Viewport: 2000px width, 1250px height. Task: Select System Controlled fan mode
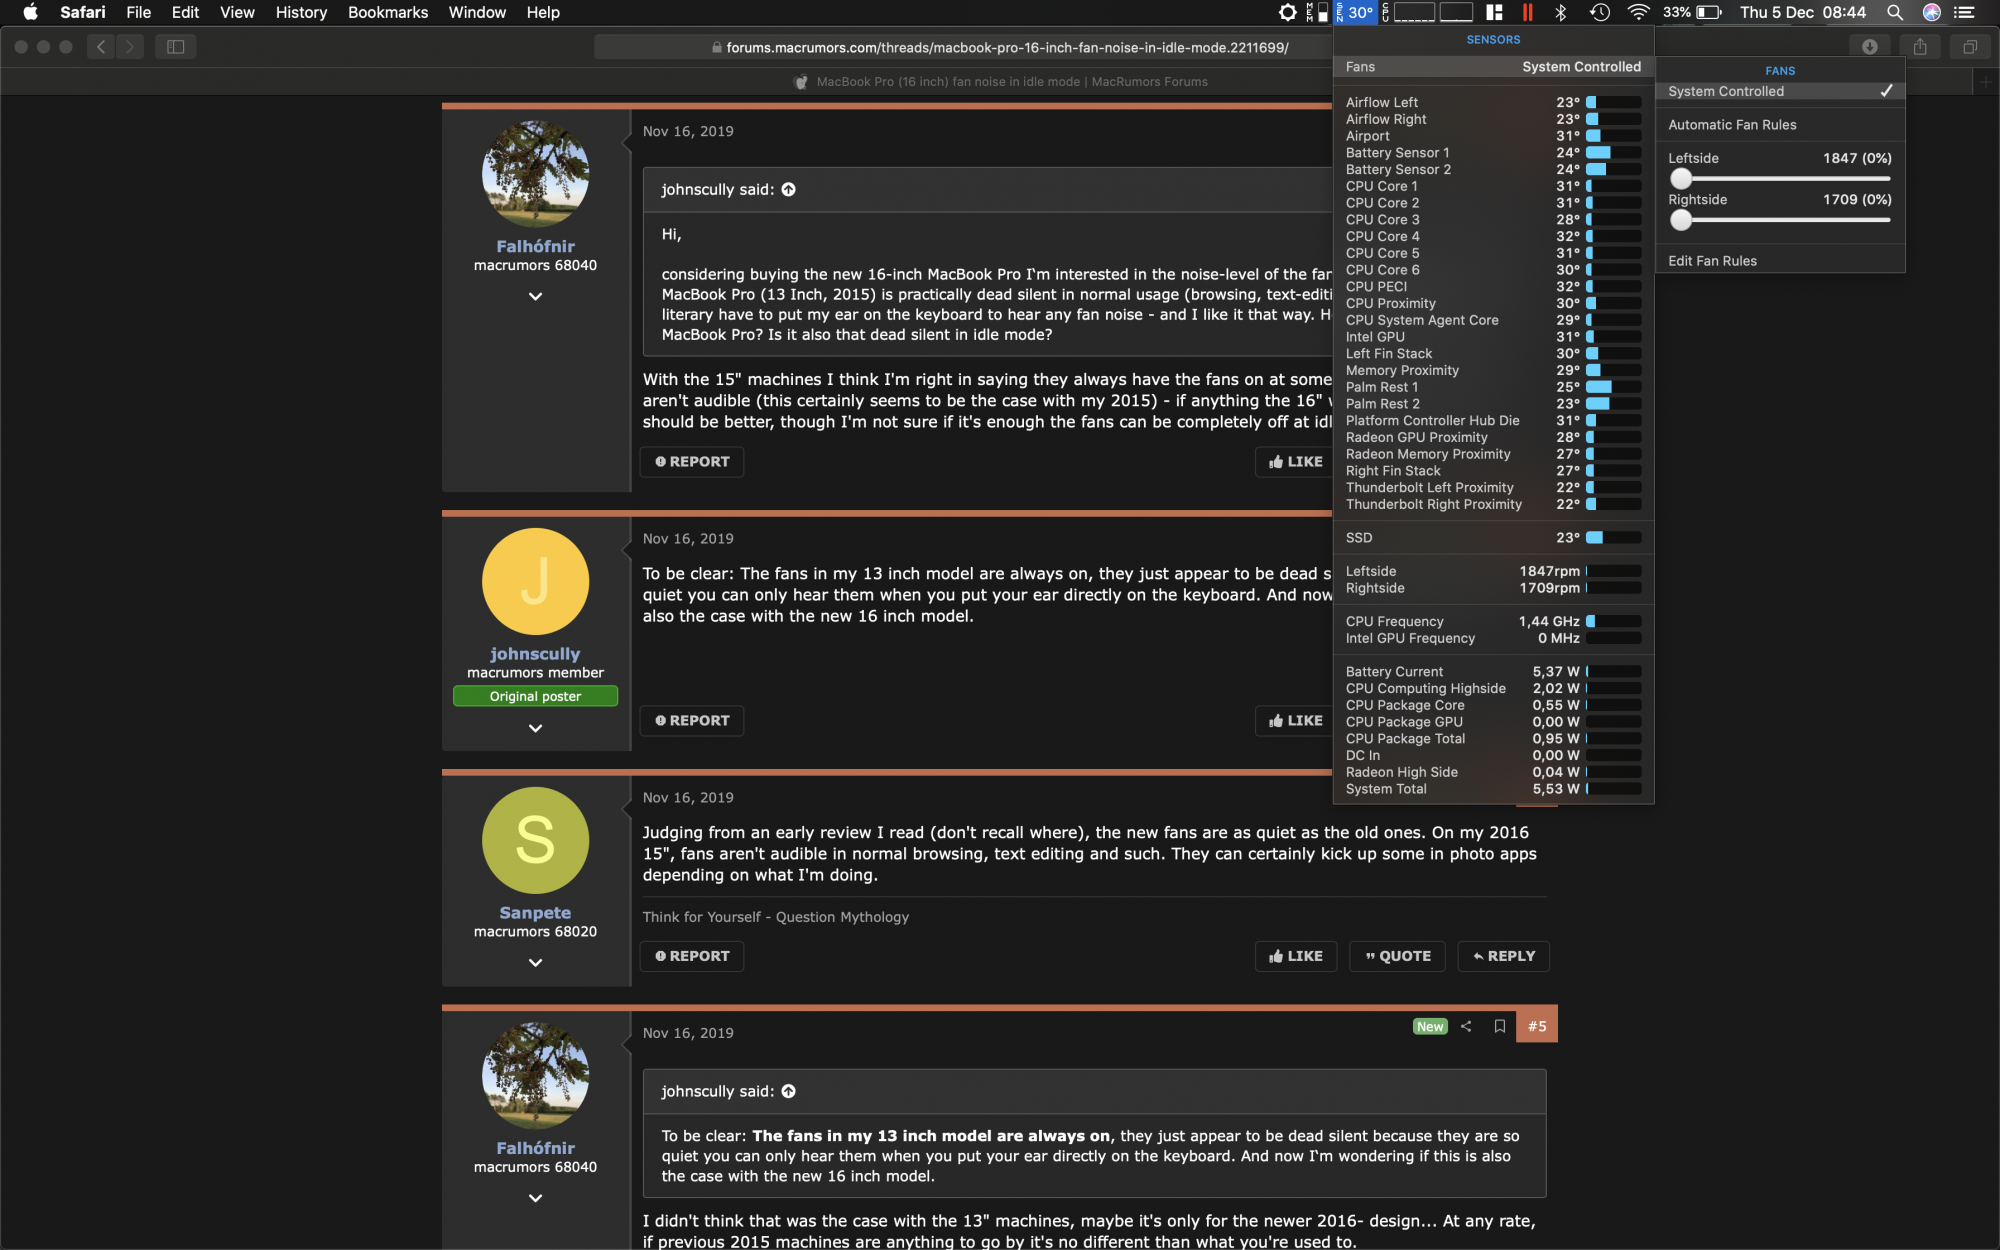(1780, 91)
